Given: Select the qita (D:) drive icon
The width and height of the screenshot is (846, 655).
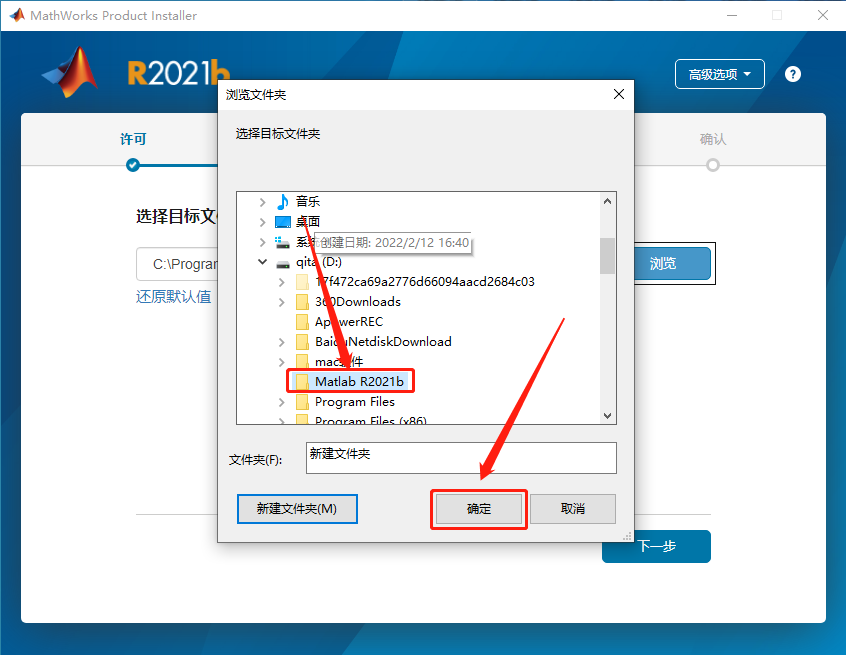Looking at the screenshot, I should 283,263.
